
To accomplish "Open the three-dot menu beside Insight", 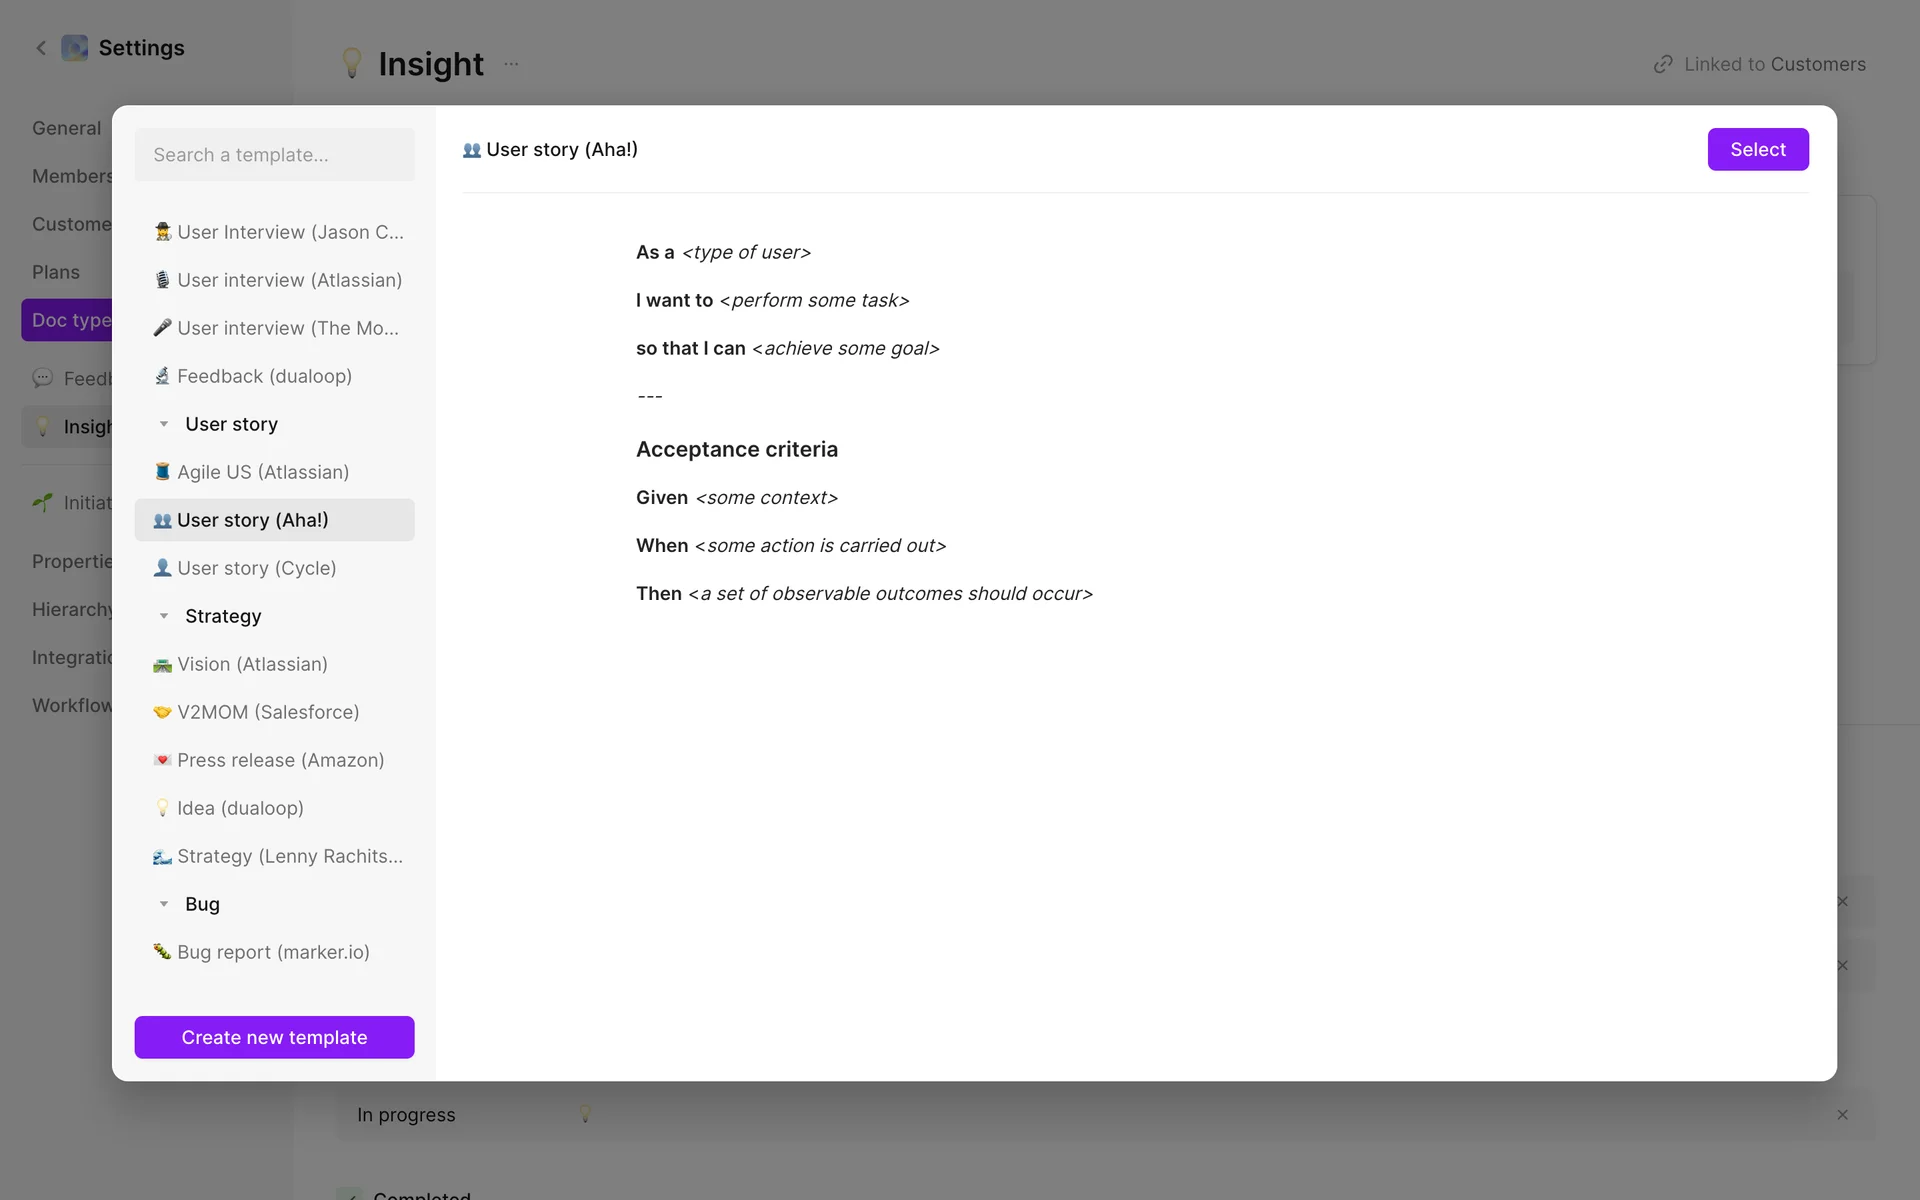I will pyautogui.click(x=511, y=64).
